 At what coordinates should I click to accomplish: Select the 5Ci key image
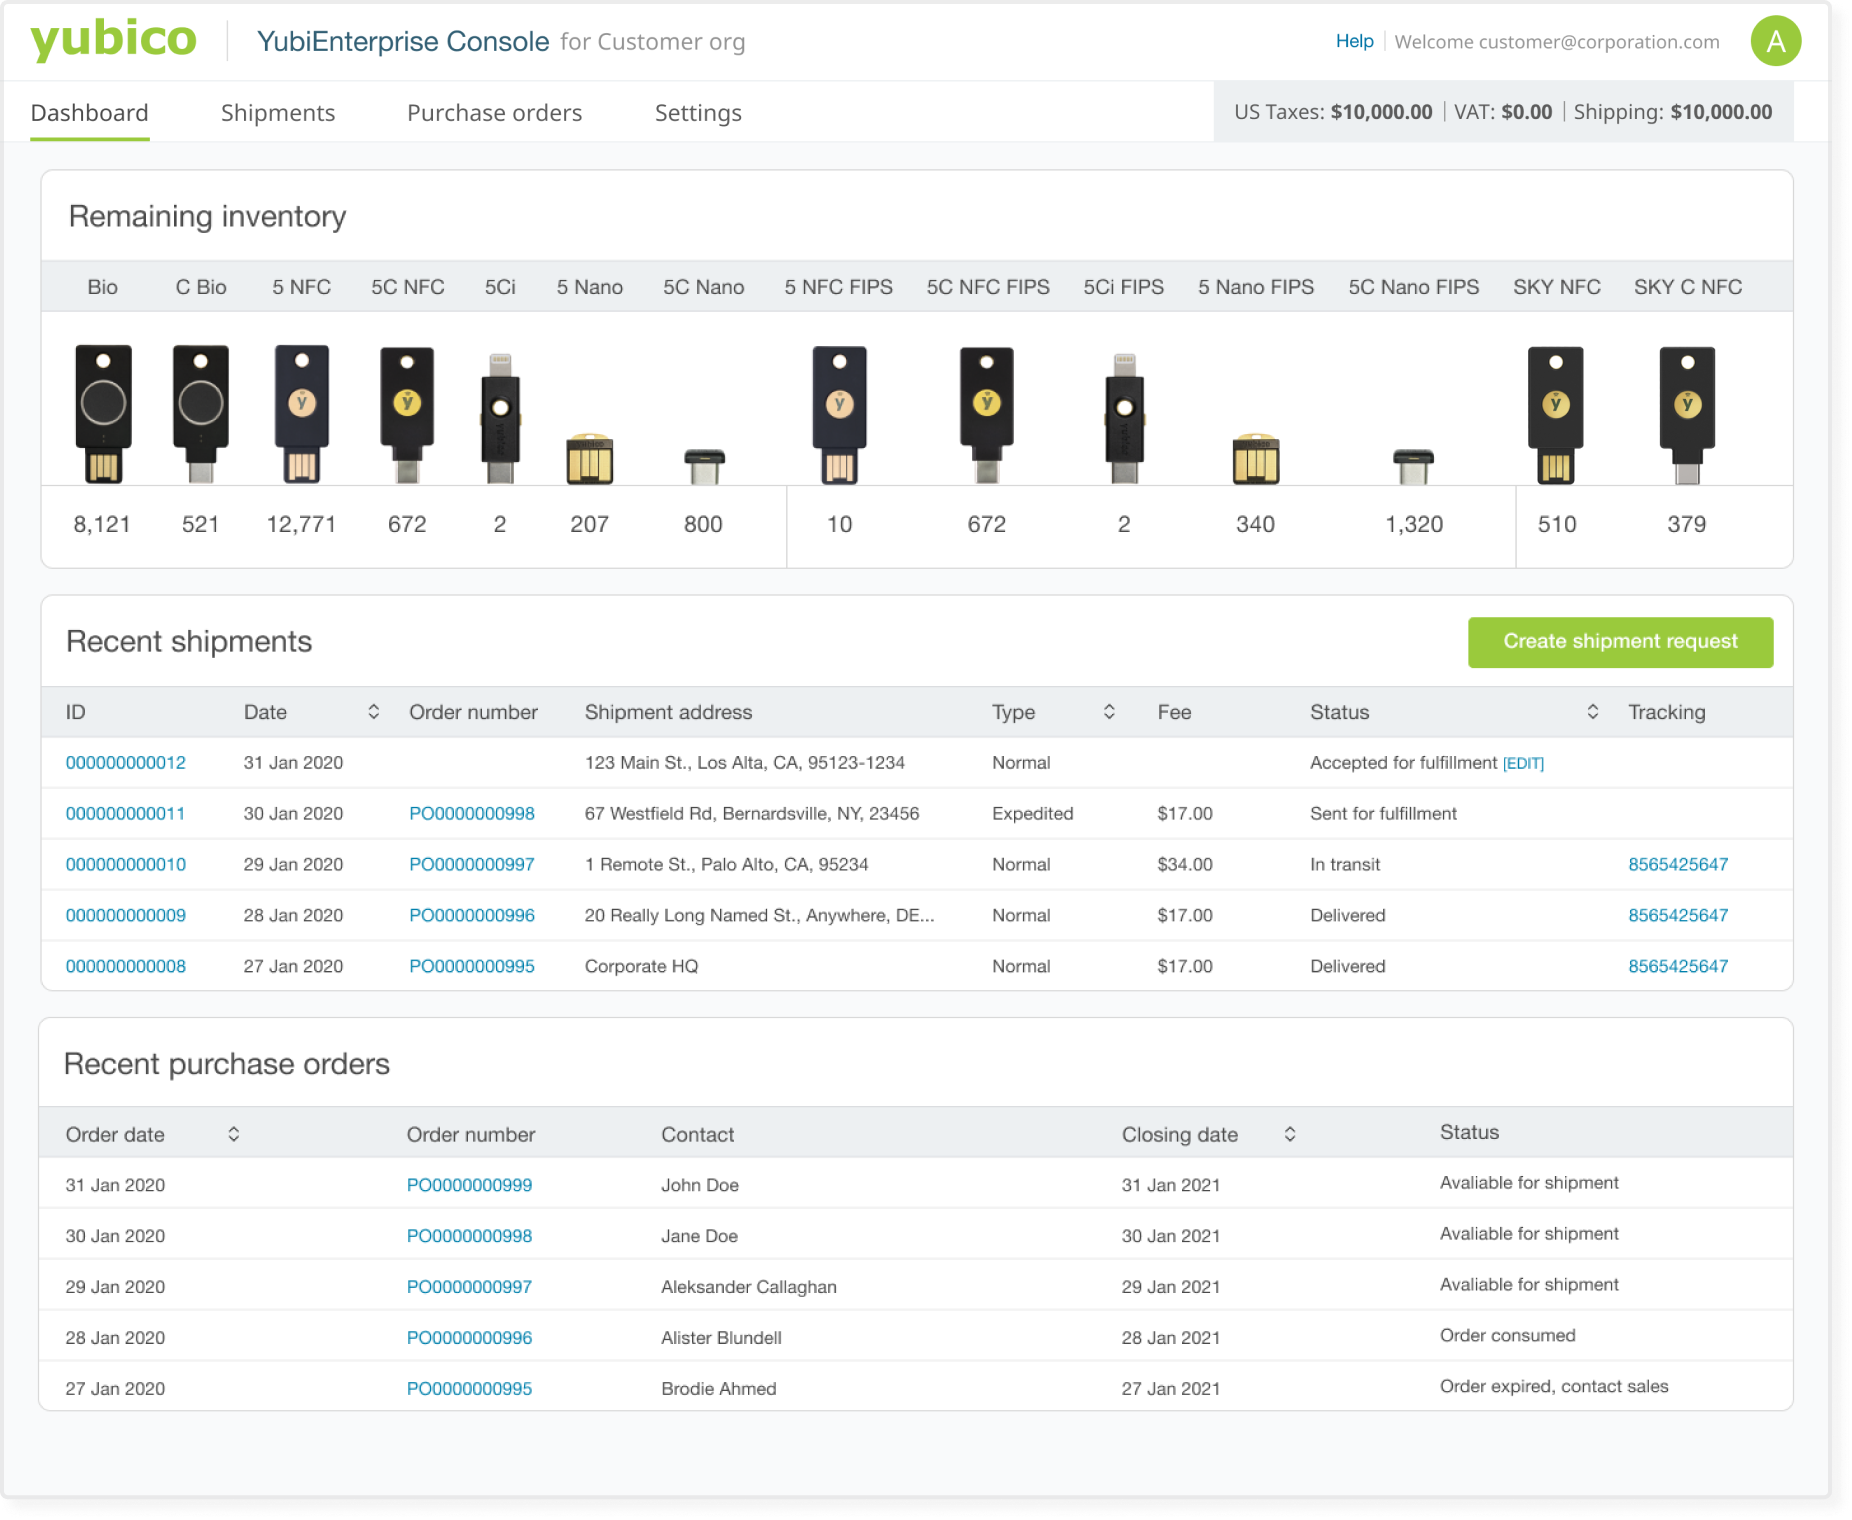point(500,418)
